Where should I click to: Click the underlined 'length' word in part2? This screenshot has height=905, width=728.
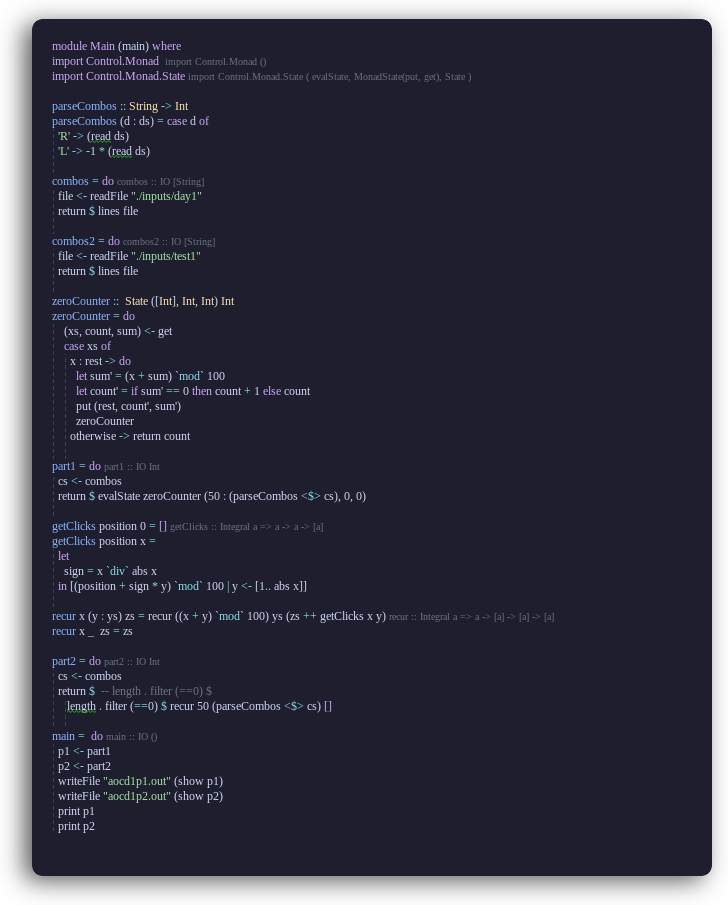81,706
